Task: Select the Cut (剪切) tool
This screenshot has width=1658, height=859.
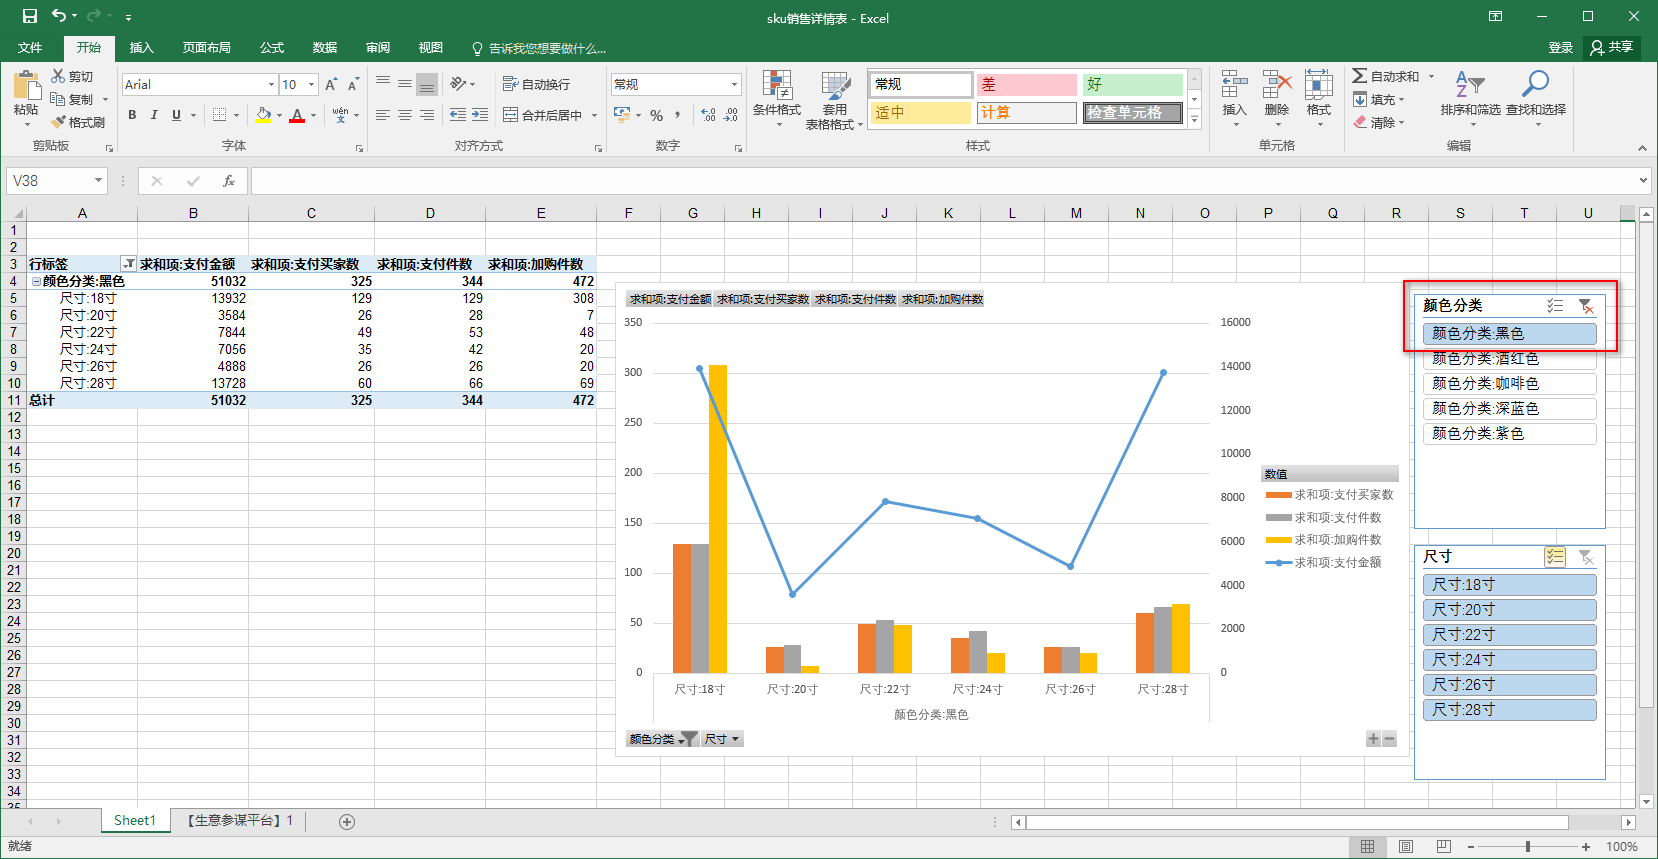Action: click(72, 76)
